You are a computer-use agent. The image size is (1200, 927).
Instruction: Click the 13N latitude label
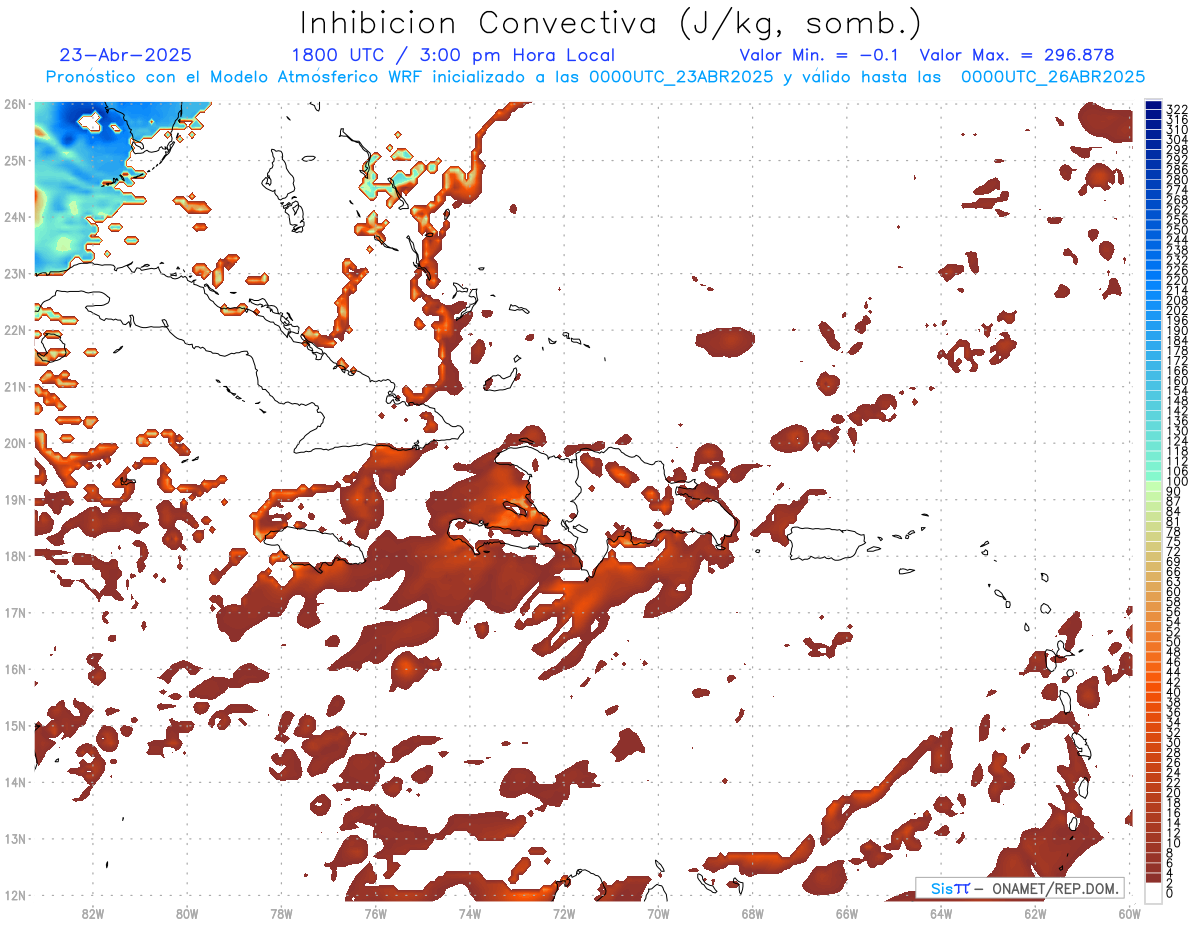tap(14, 838)
